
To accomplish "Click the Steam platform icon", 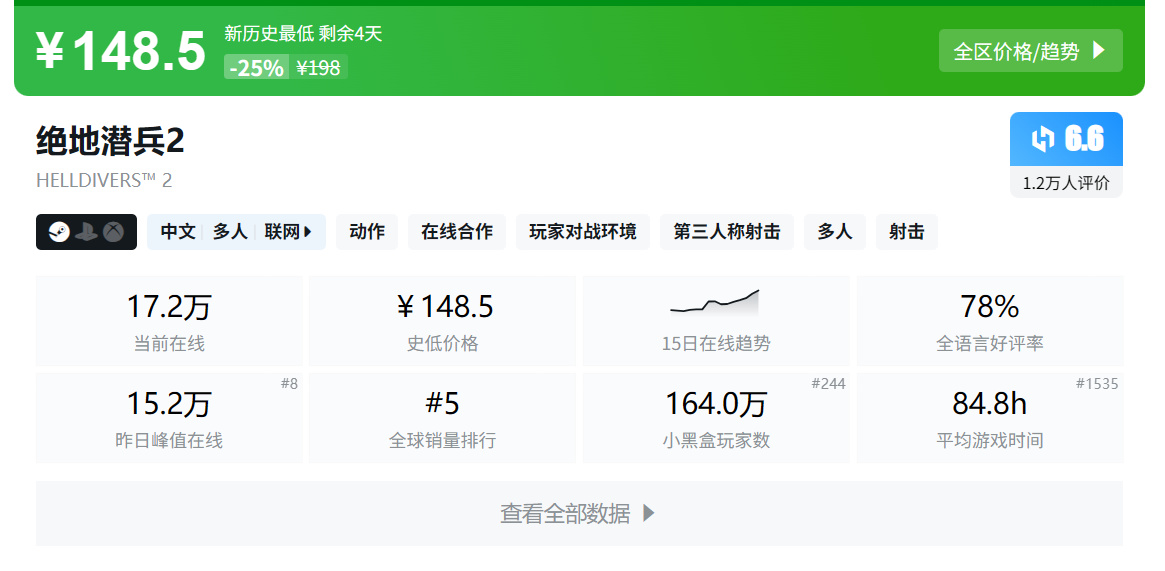I will pyautogui.click(x=60, y=232).
